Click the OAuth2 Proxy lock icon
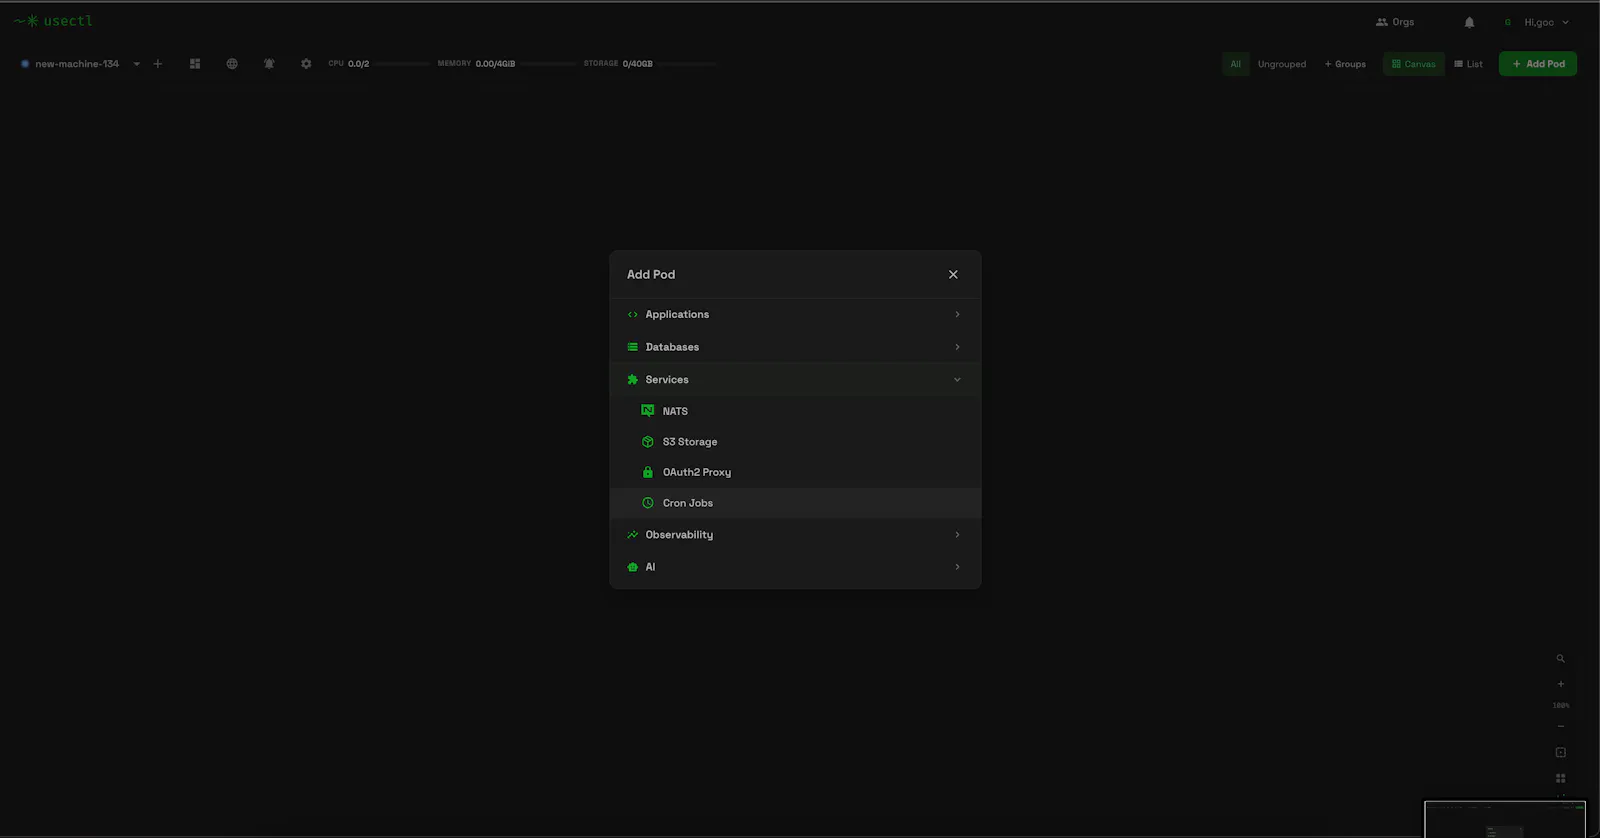Viewport: 1600px width, 838px height. click(x=648, y=472)
